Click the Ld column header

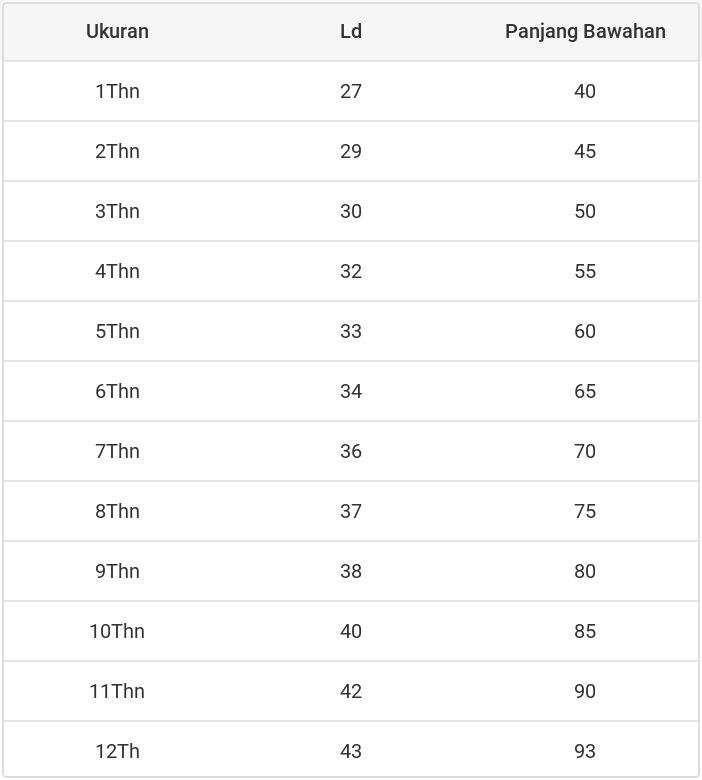coord(350,31)
